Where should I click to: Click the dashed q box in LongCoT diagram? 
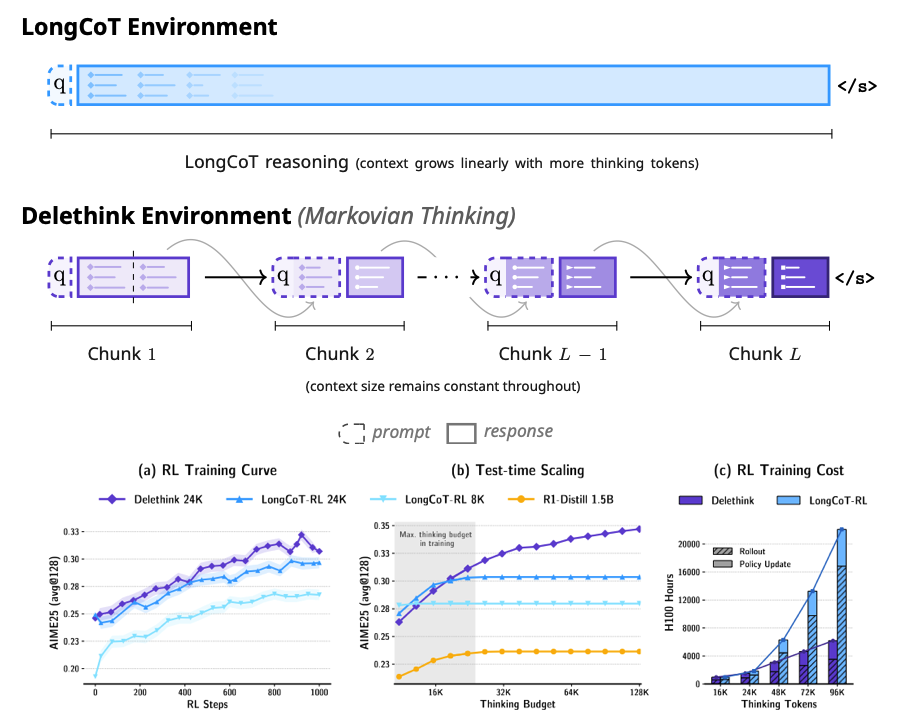click(x=60, y=85)
